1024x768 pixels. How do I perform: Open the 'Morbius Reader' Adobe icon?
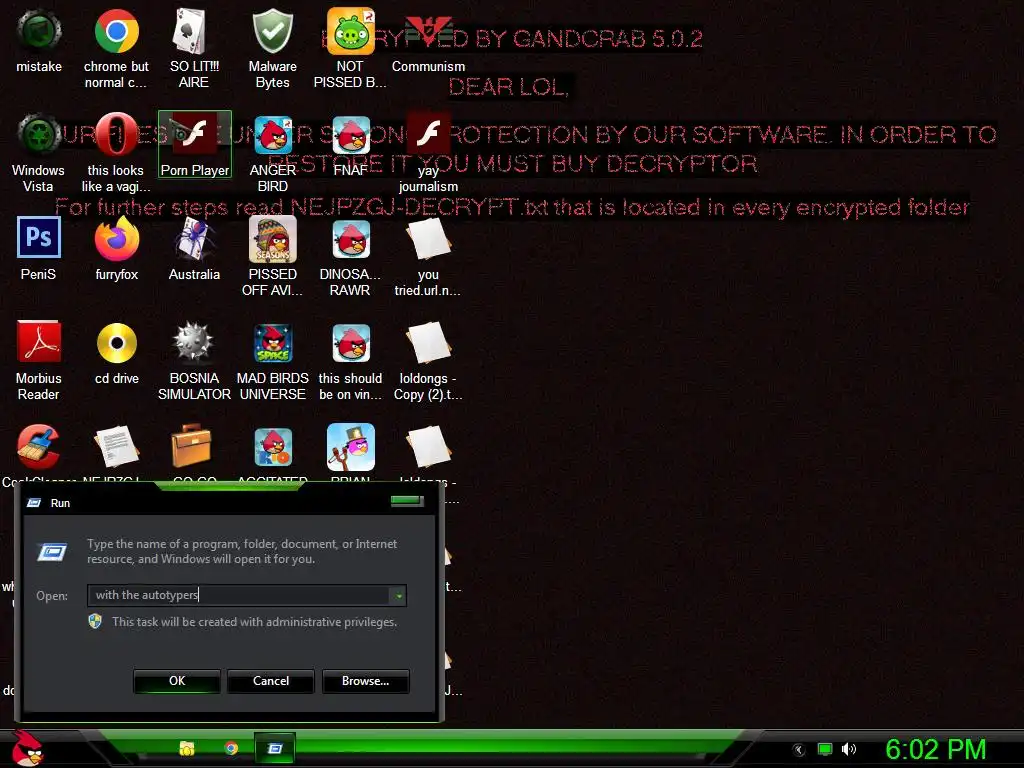tap(39, 360)
